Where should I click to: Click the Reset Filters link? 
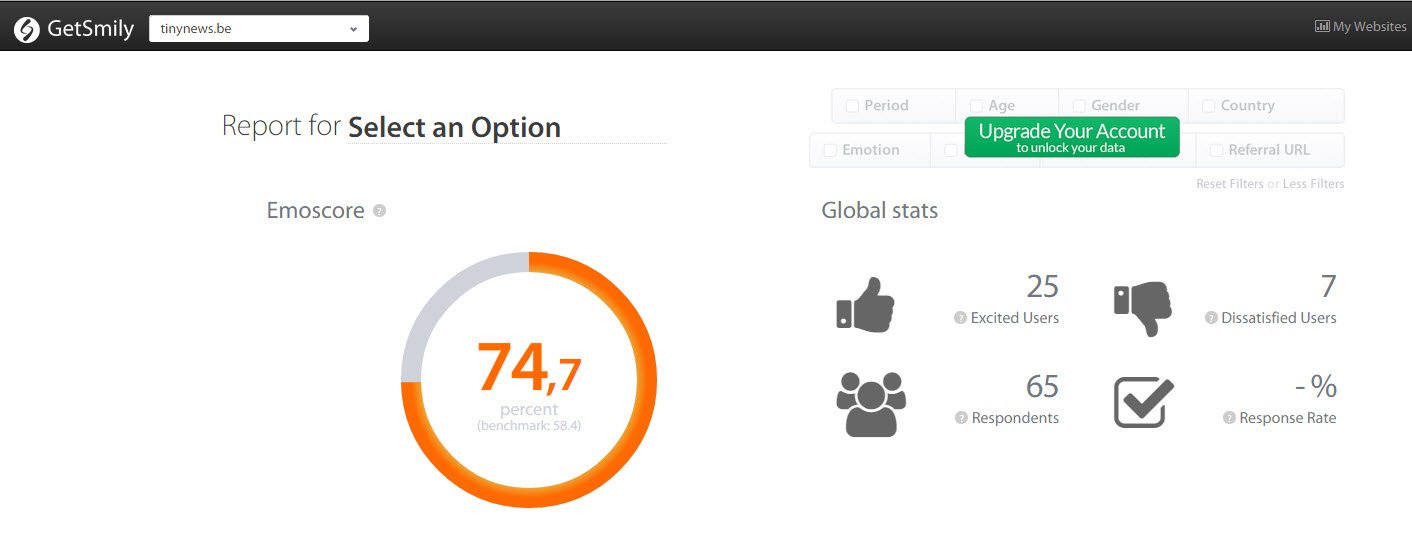[x=1229, y=184]
